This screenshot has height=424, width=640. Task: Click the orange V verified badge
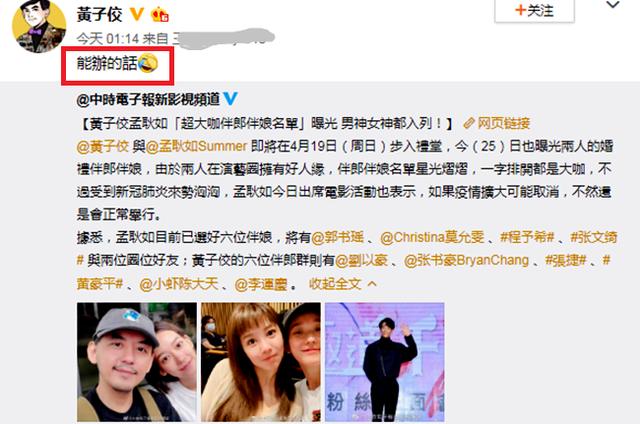tap(136, 15)
